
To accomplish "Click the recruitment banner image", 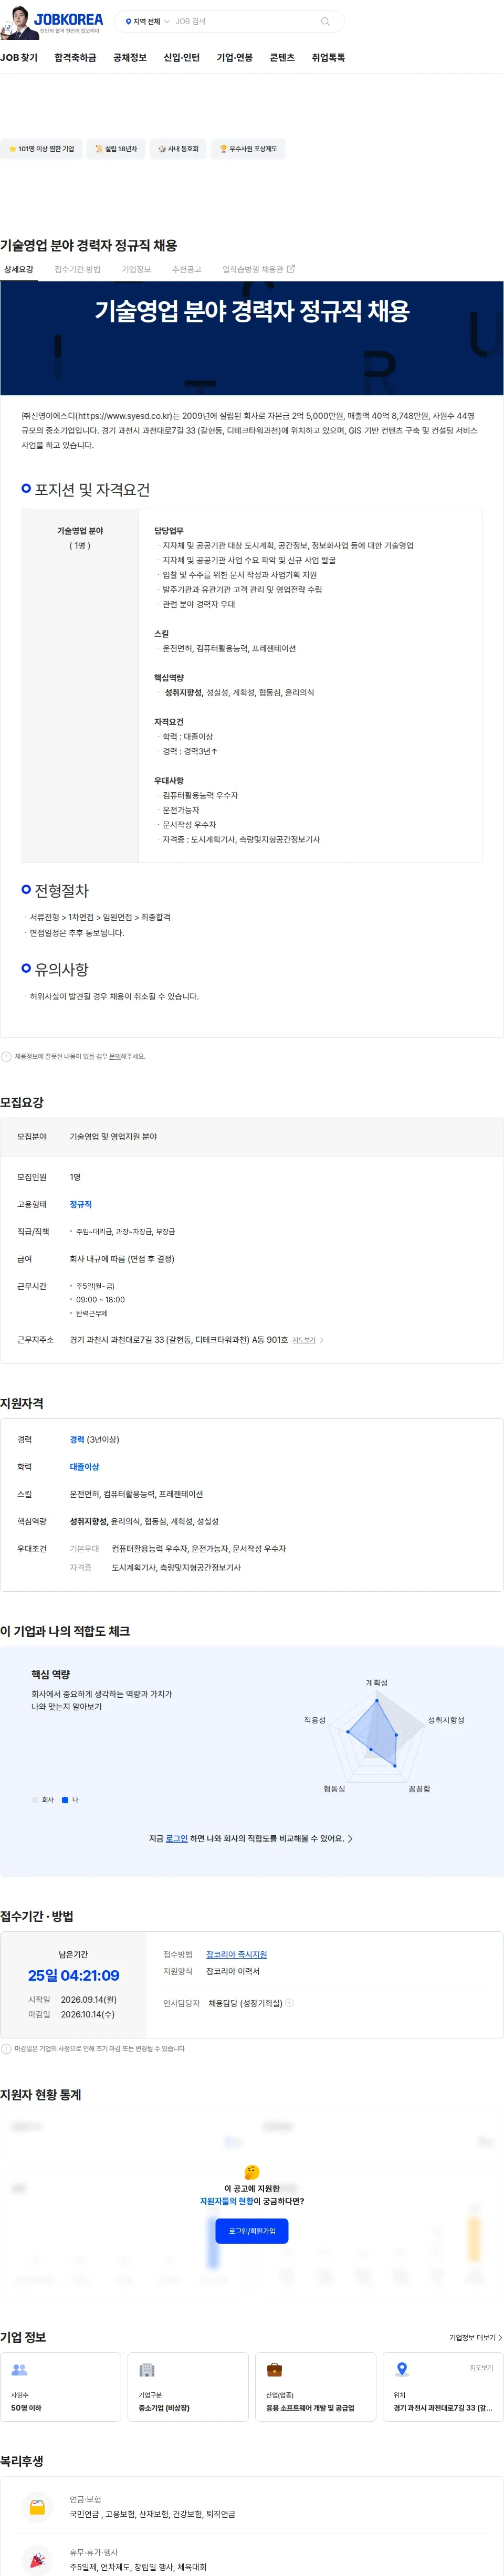I will 252,338.
